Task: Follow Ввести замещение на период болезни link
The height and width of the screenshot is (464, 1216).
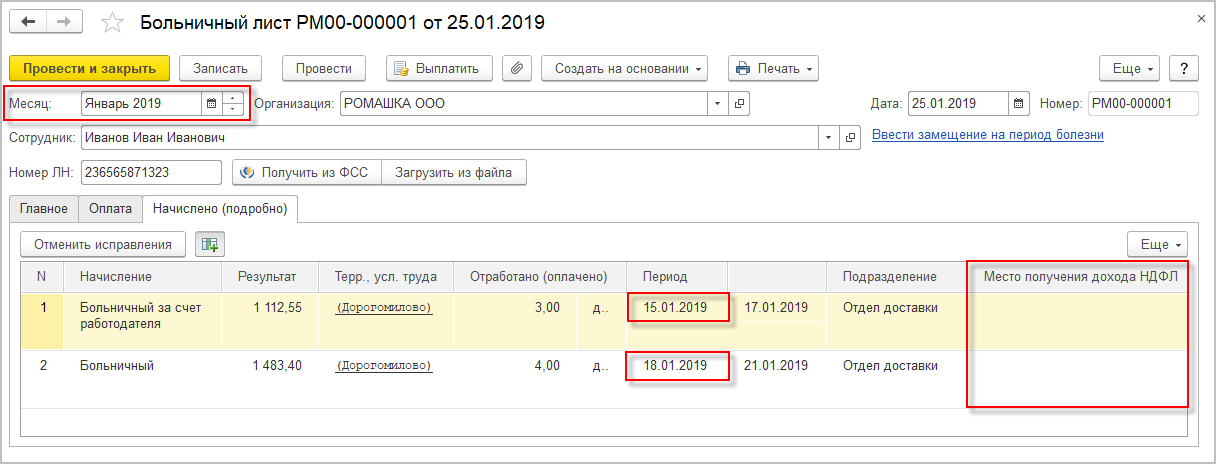Action: coord(988,135)
